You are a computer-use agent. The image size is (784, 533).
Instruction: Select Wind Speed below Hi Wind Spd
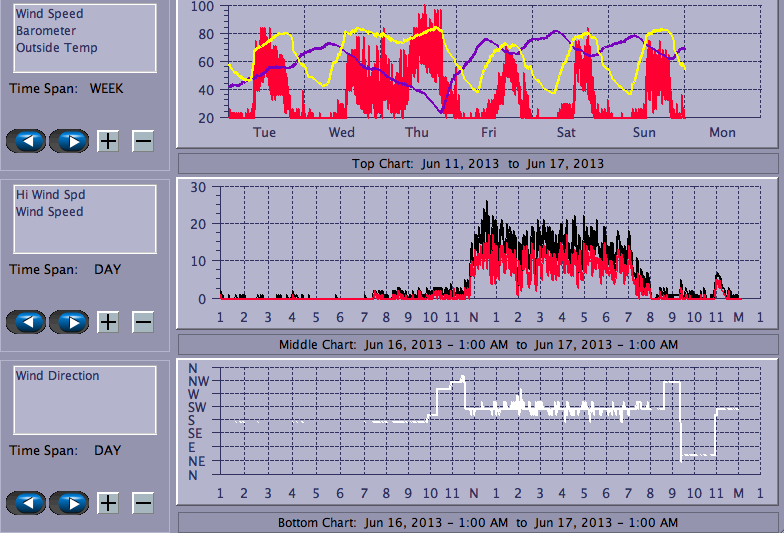(49, 212)
